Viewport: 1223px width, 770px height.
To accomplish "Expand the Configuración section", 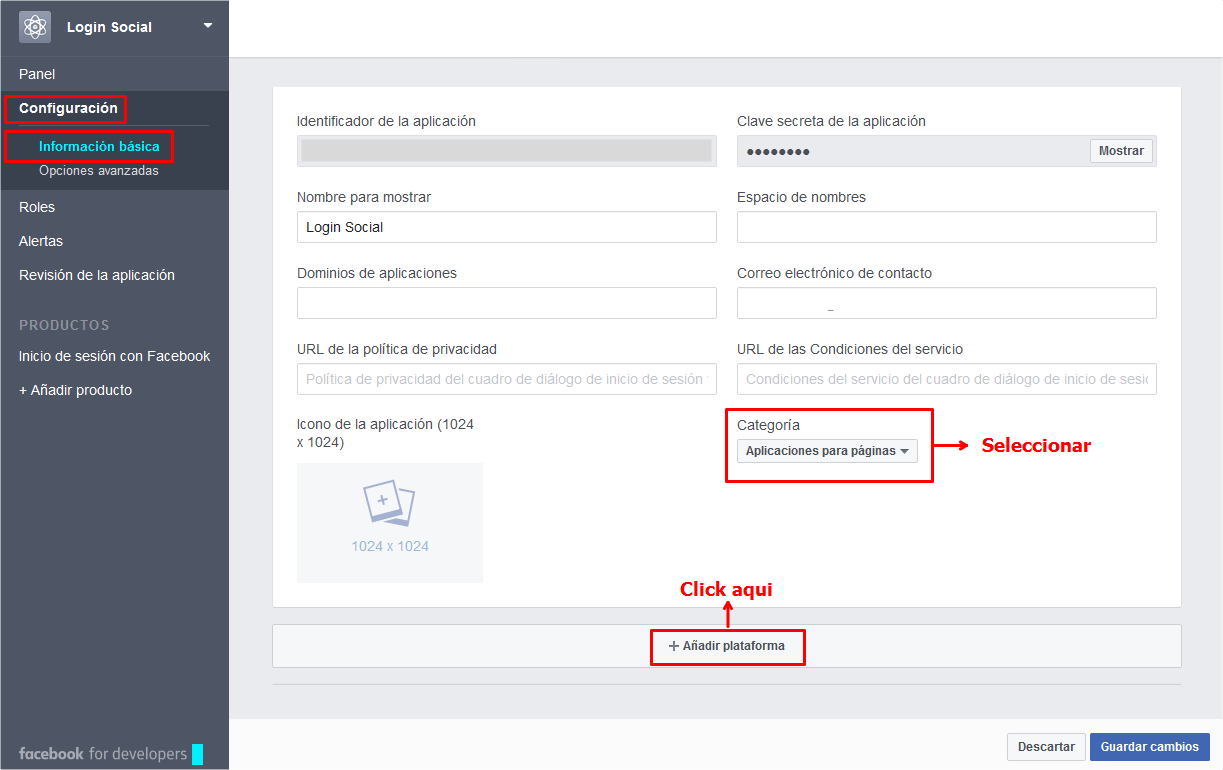I will pyautogui.click(x=68, y=108).
